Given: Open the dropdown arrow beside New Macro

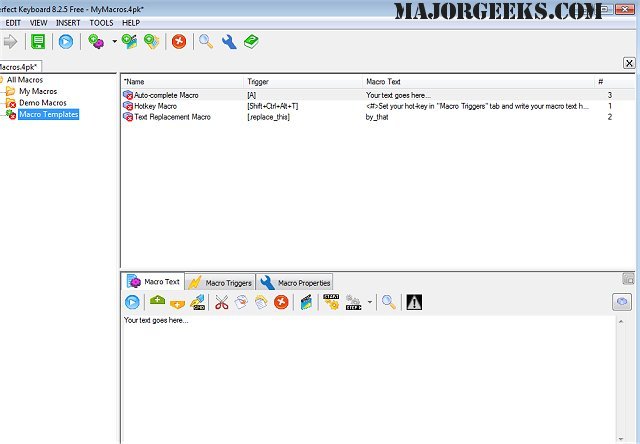Looking at the screenshot, I should (115, 42).
